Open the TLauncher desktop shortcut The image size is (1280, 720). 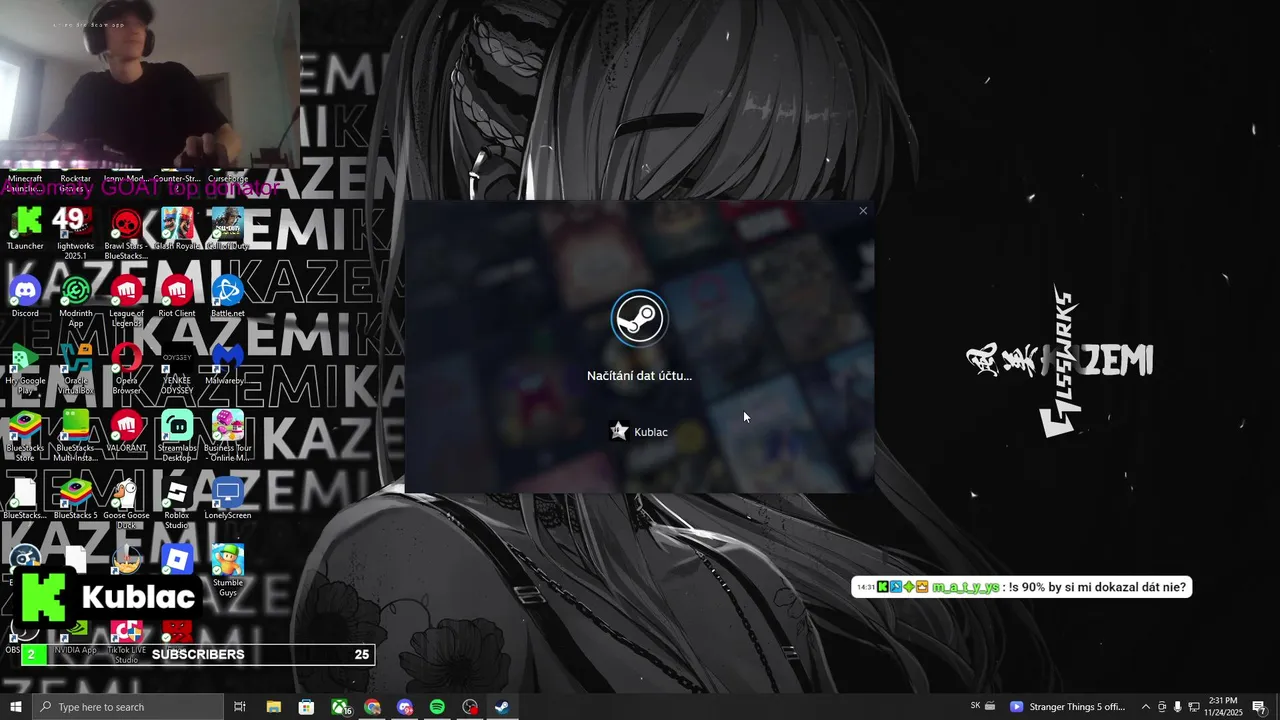click(25, 228)
